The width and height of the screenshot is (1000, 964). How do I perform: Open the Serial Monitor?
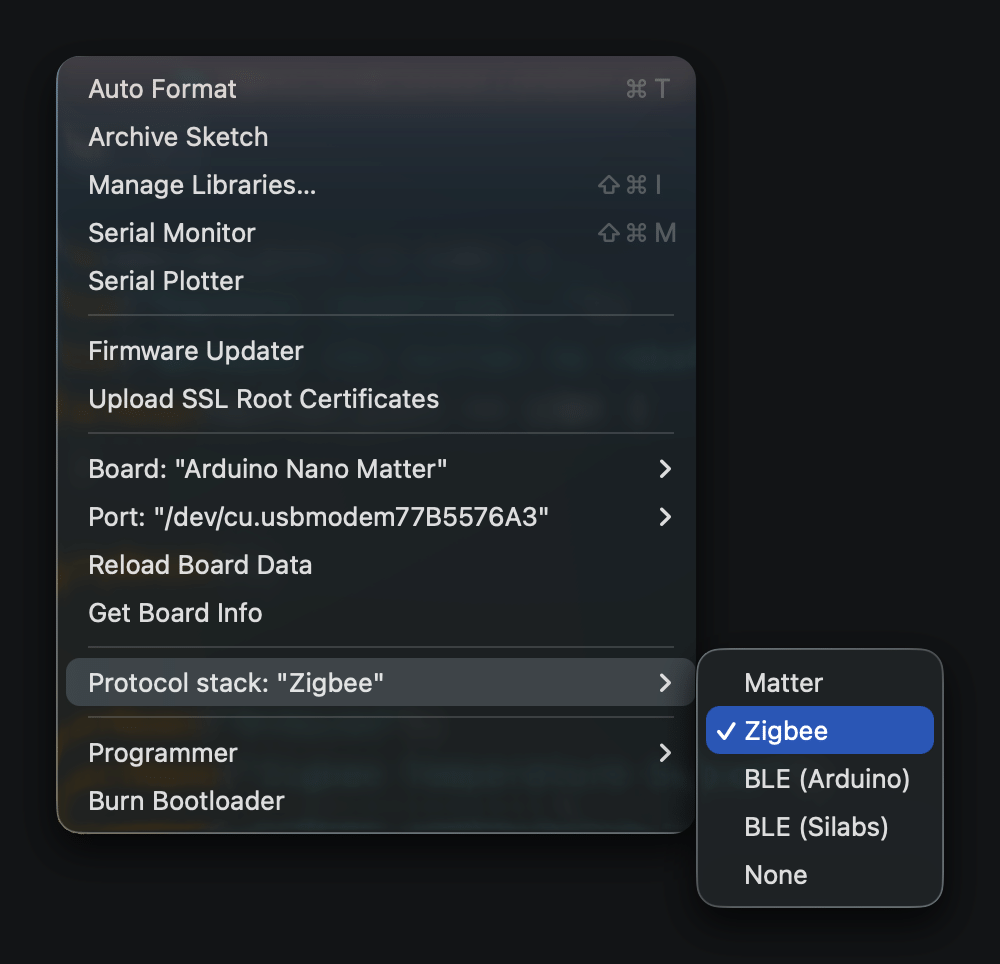tap(380, 233)
